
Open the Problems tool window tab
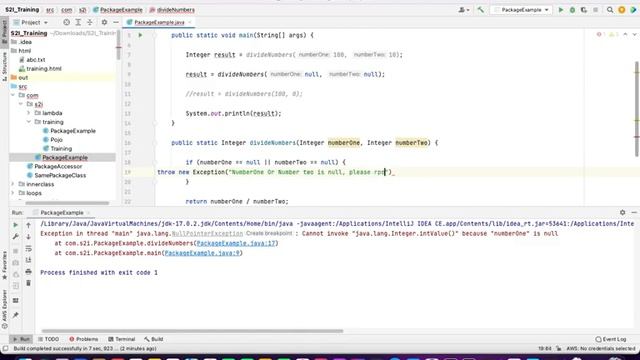(84, 339)
